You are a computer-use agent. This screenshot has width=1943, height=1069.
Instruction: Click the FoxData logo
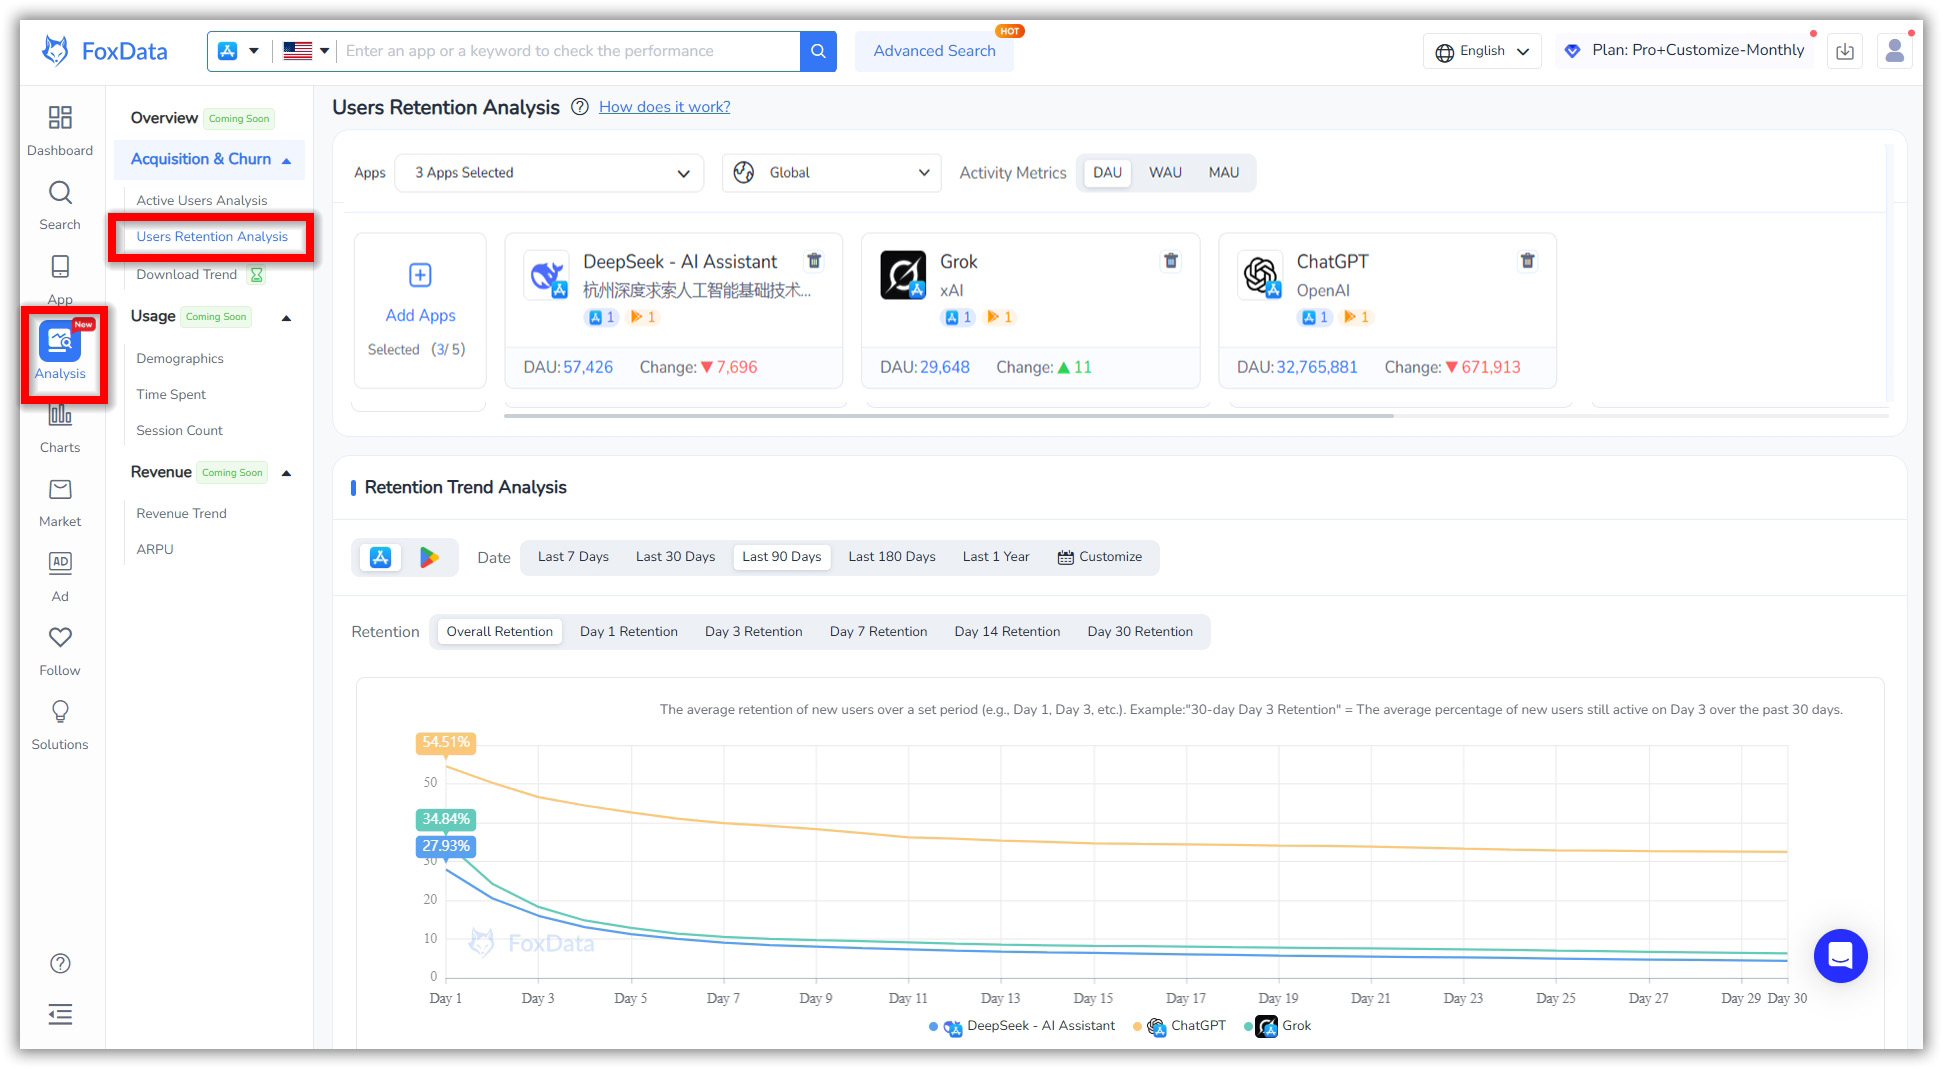click(104, 51)
